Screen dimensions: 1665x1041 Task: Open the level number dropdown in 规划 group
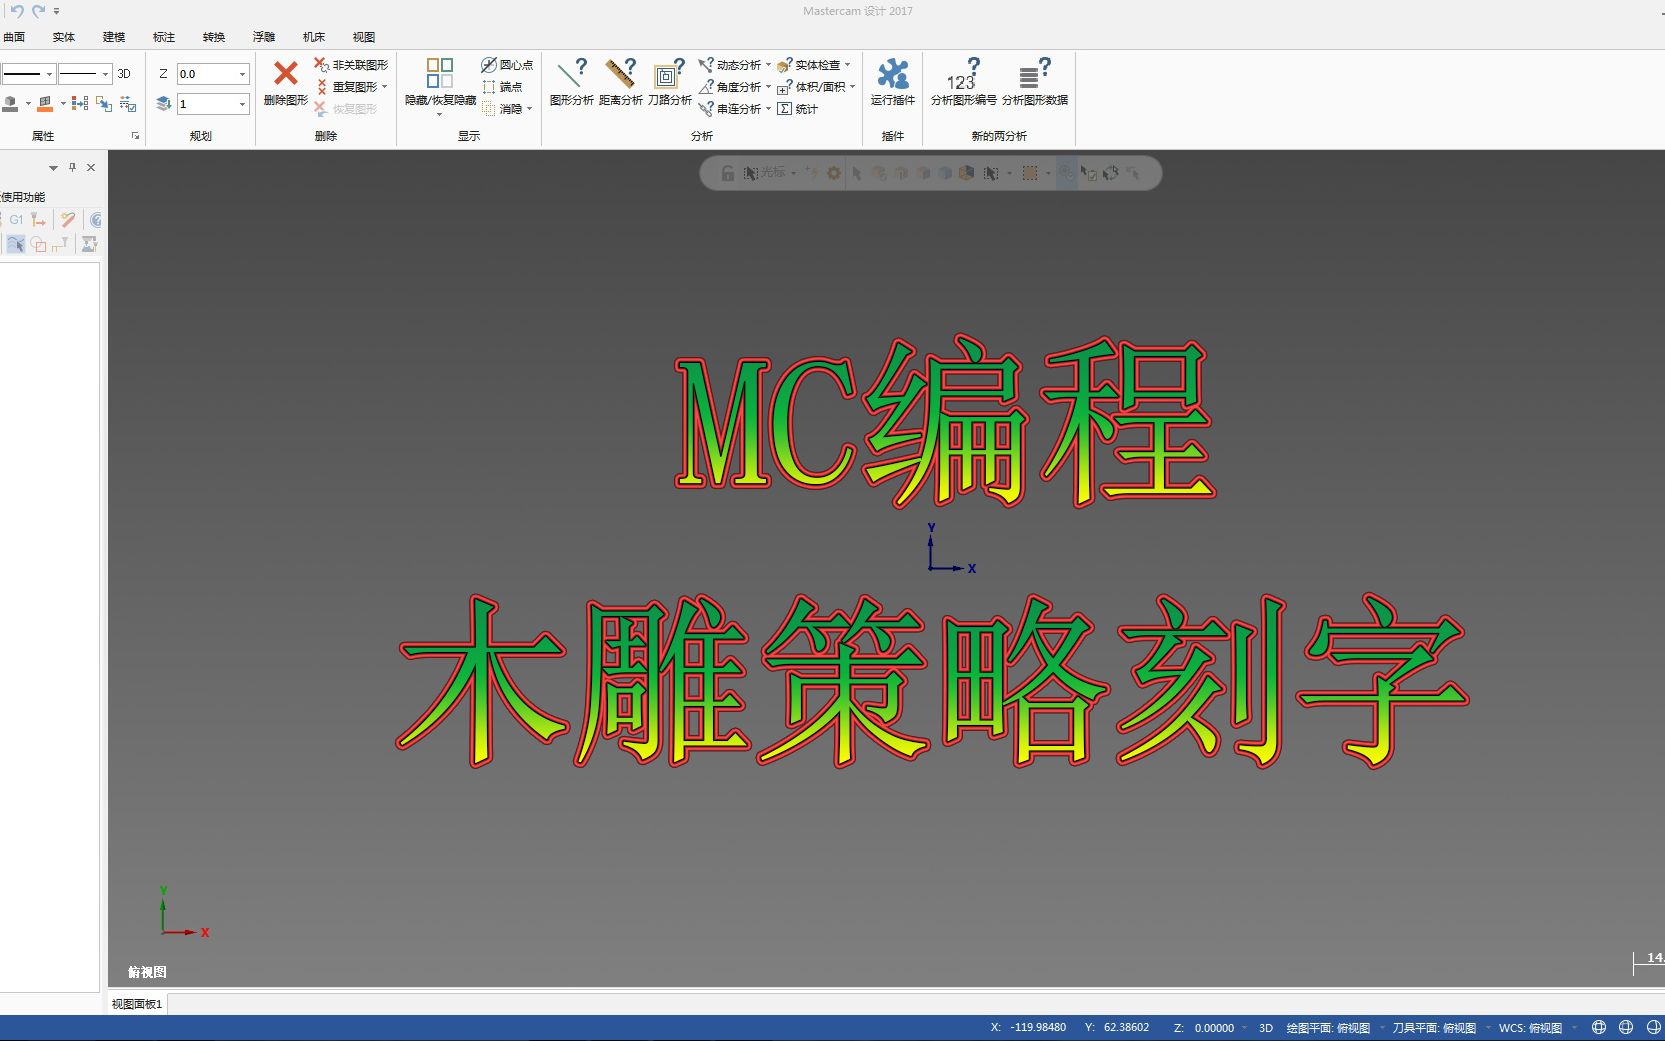[x=241, y=104]
